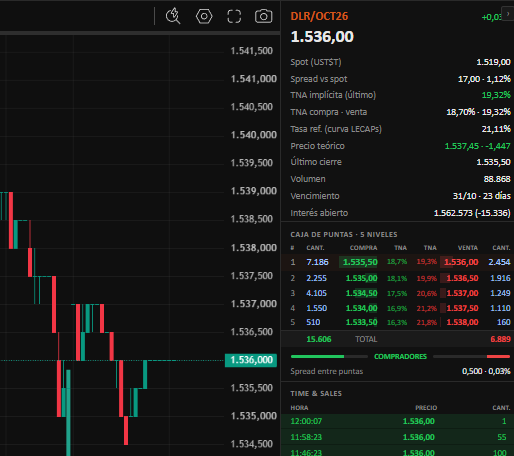This screenshot has width=514, height=456.
Task: Click Volumen value 88.868
Action: point(497,179)
